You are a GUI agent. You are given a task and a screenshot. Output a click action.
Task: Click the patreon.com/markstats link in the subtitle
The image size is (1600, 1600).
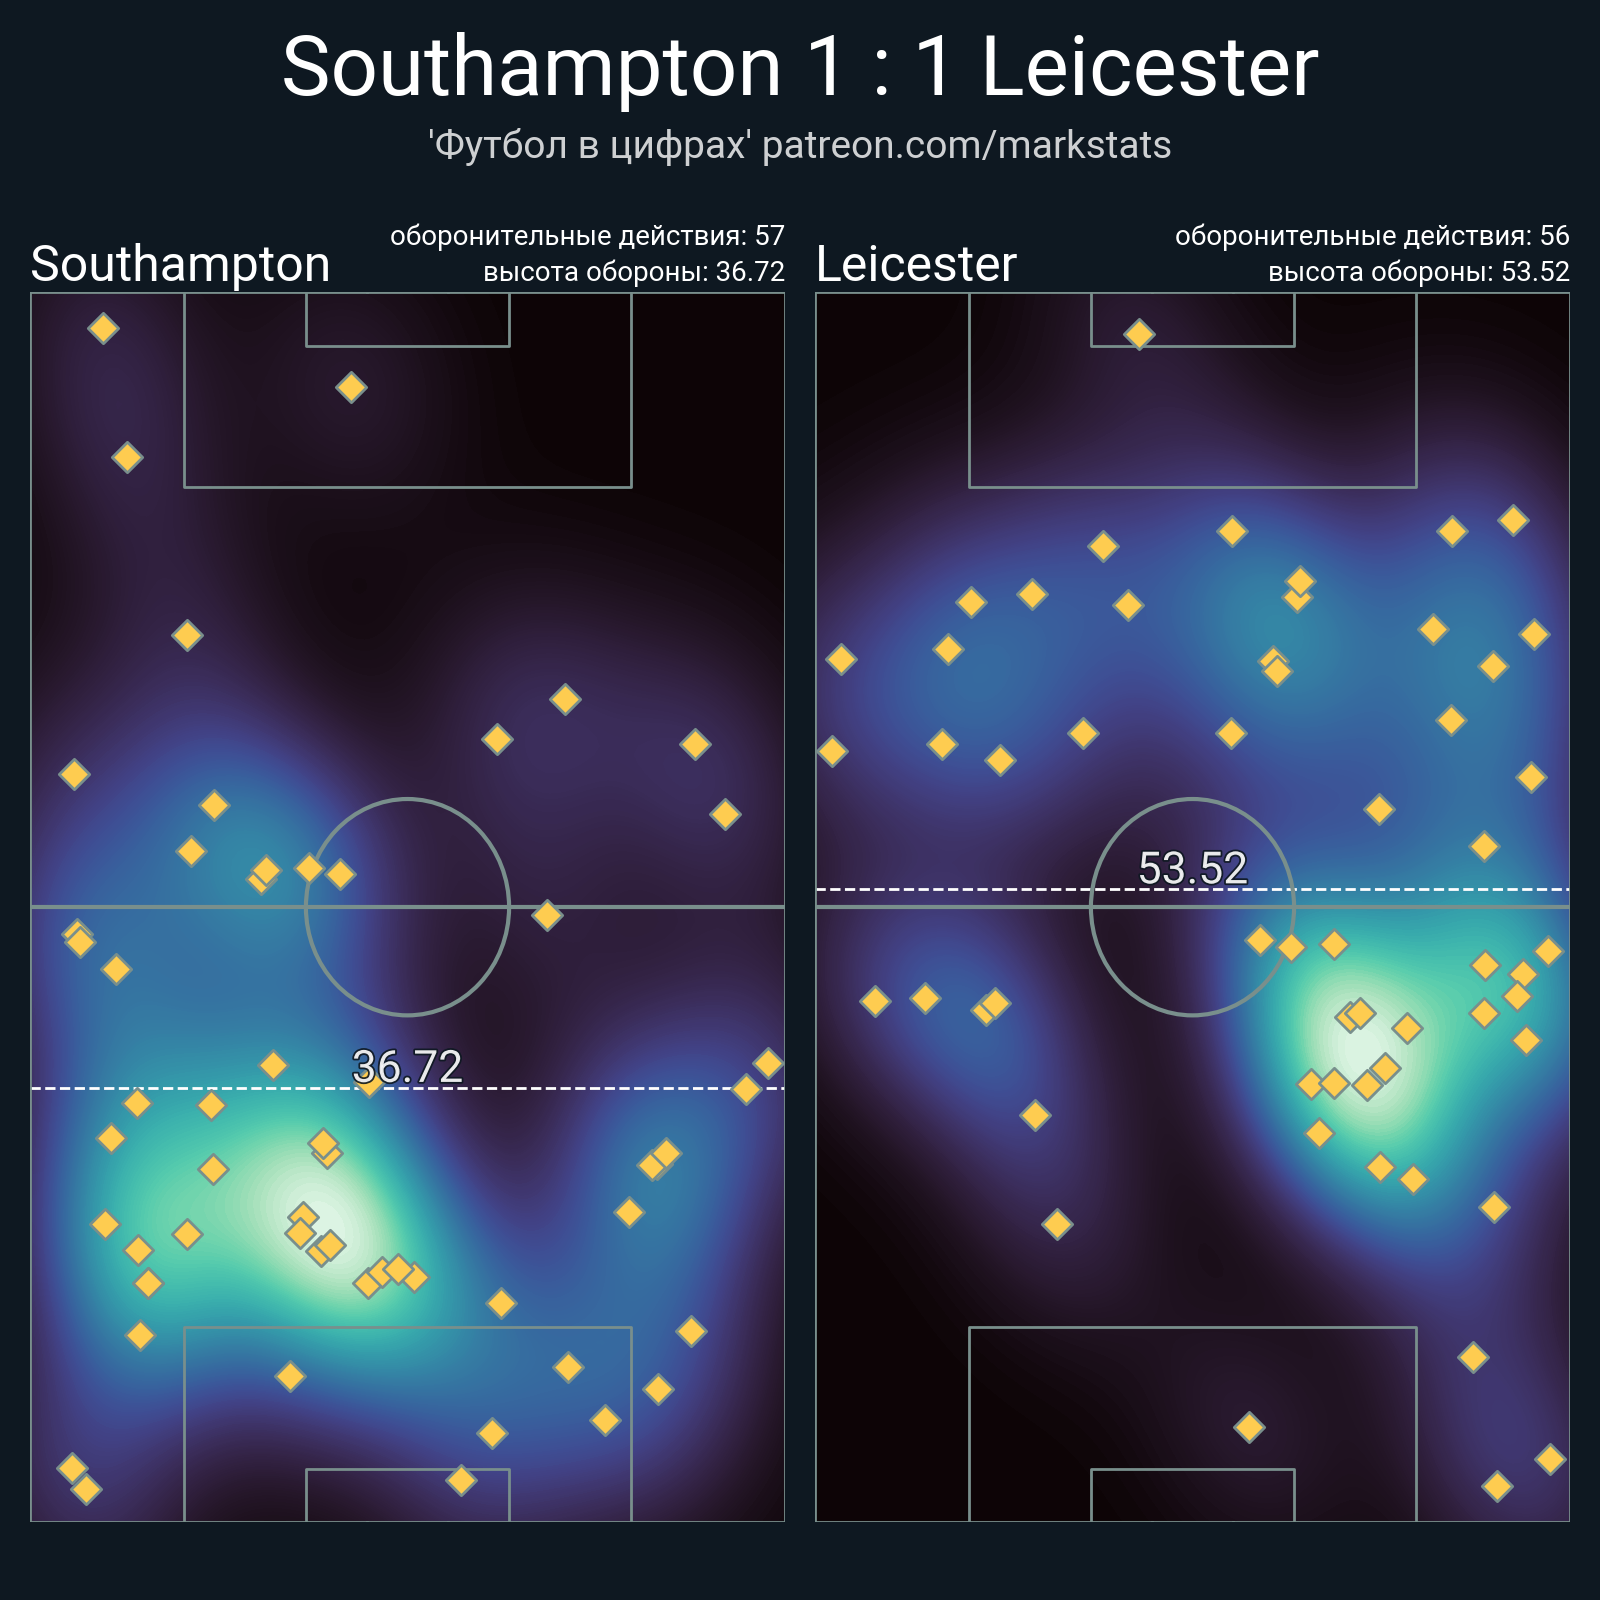click(966, 146)
